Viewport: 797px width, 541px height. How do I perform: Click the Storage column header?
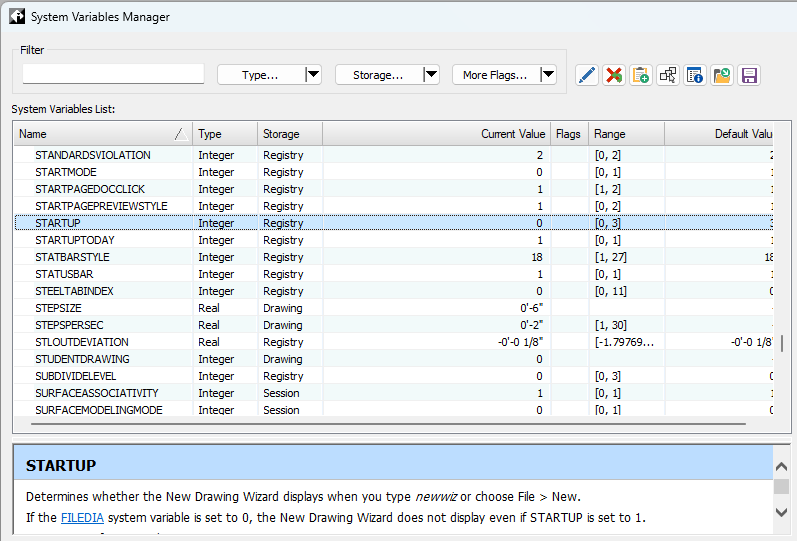[290, 134]
